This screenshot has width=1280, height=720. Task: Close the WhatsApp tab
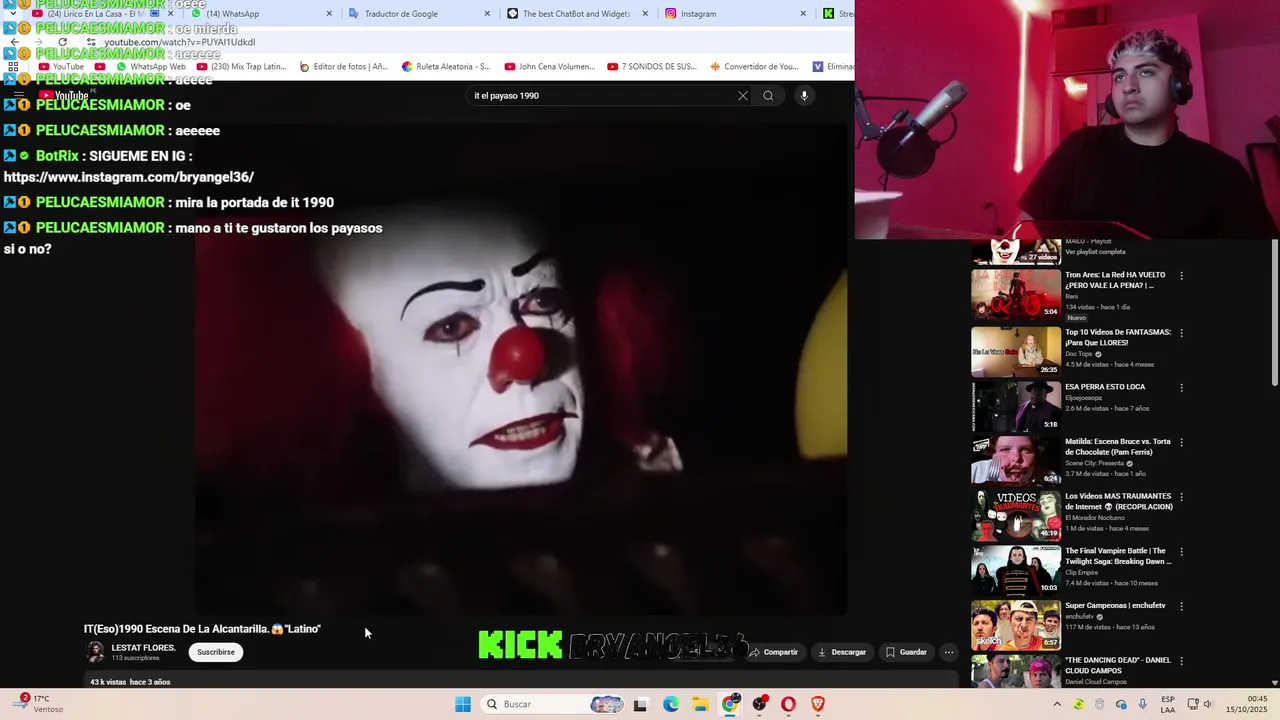point(329,14)
